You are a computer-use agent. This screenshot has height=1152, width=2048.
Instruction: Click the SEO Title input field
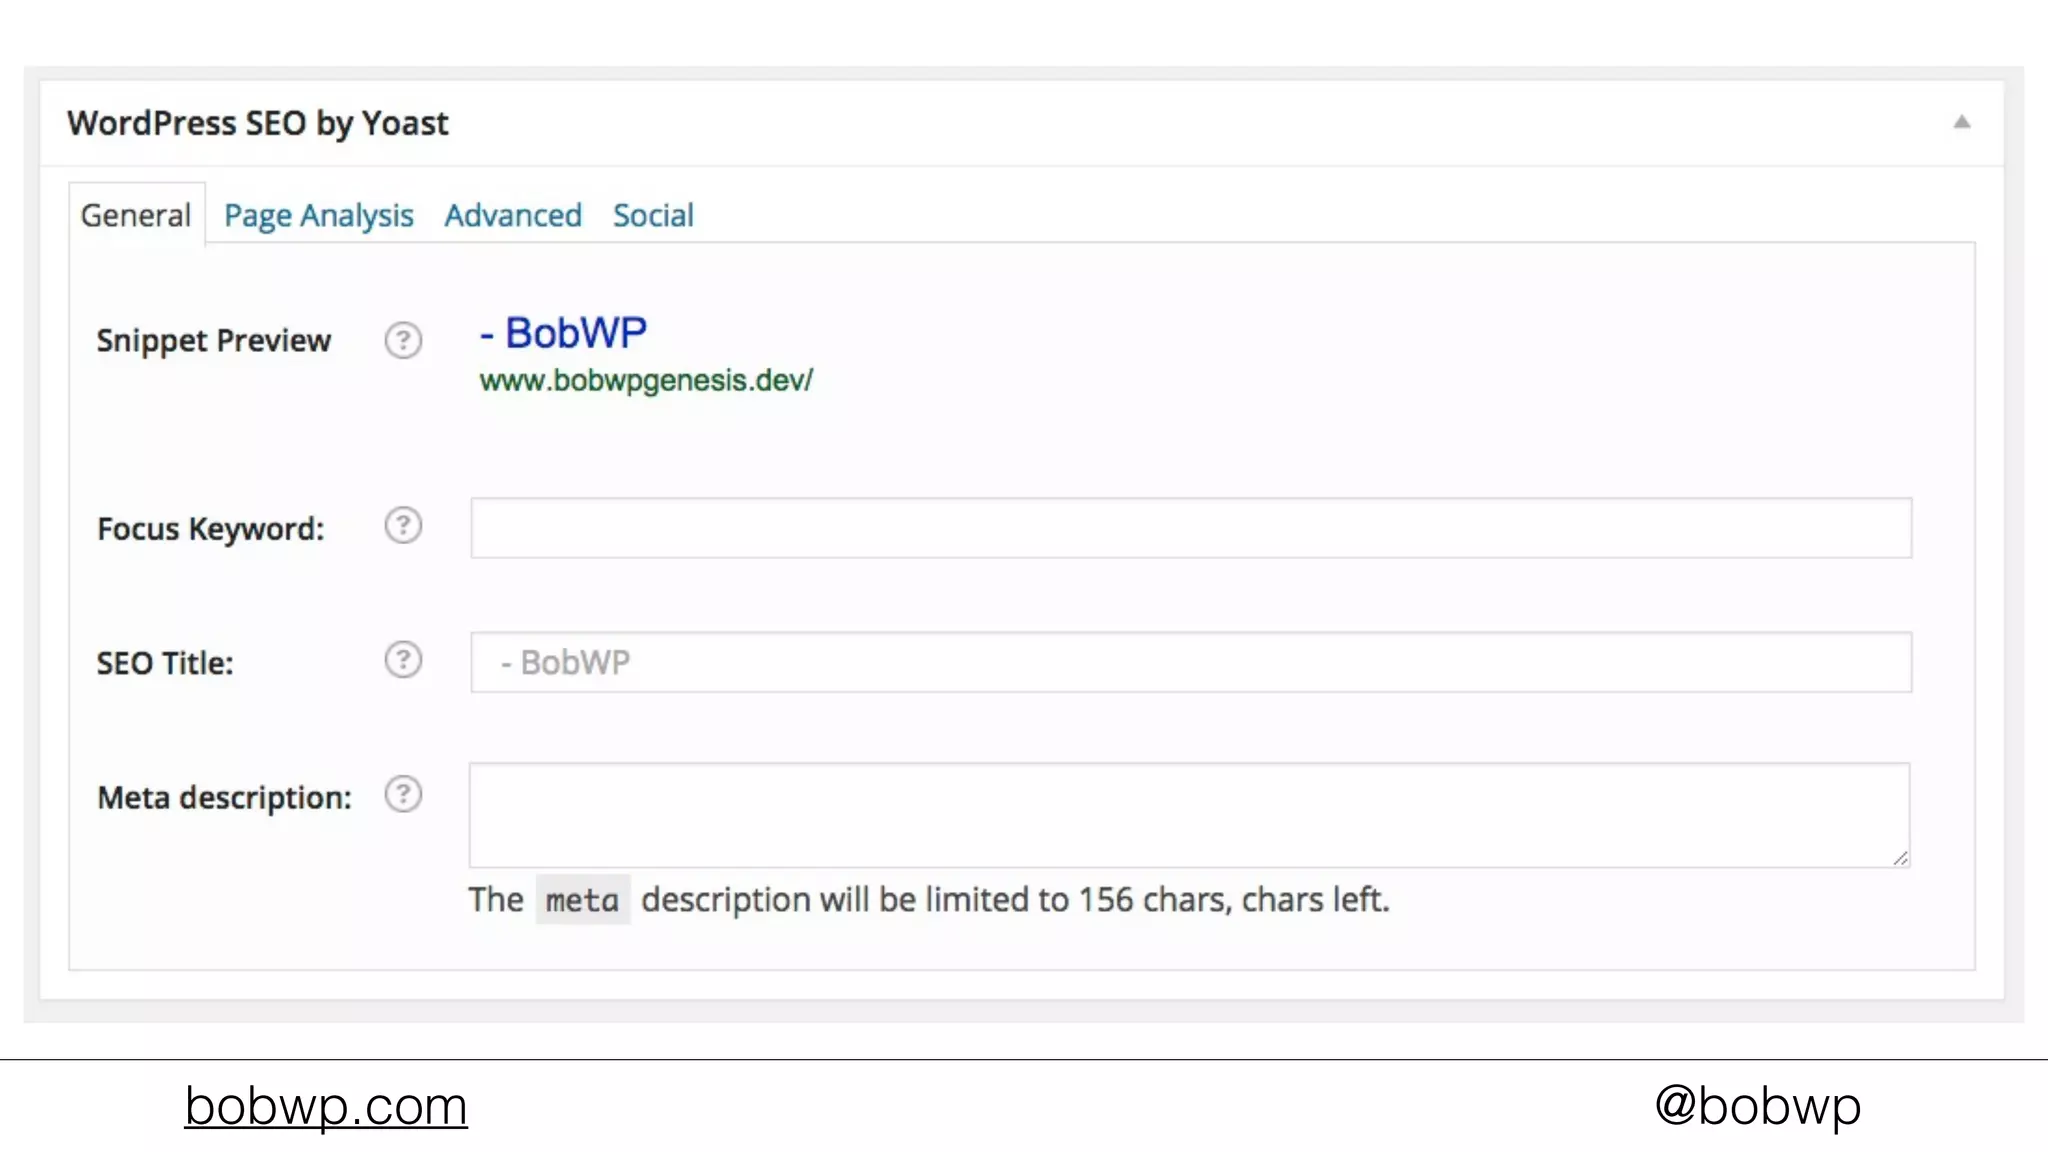pos(1190,662)
